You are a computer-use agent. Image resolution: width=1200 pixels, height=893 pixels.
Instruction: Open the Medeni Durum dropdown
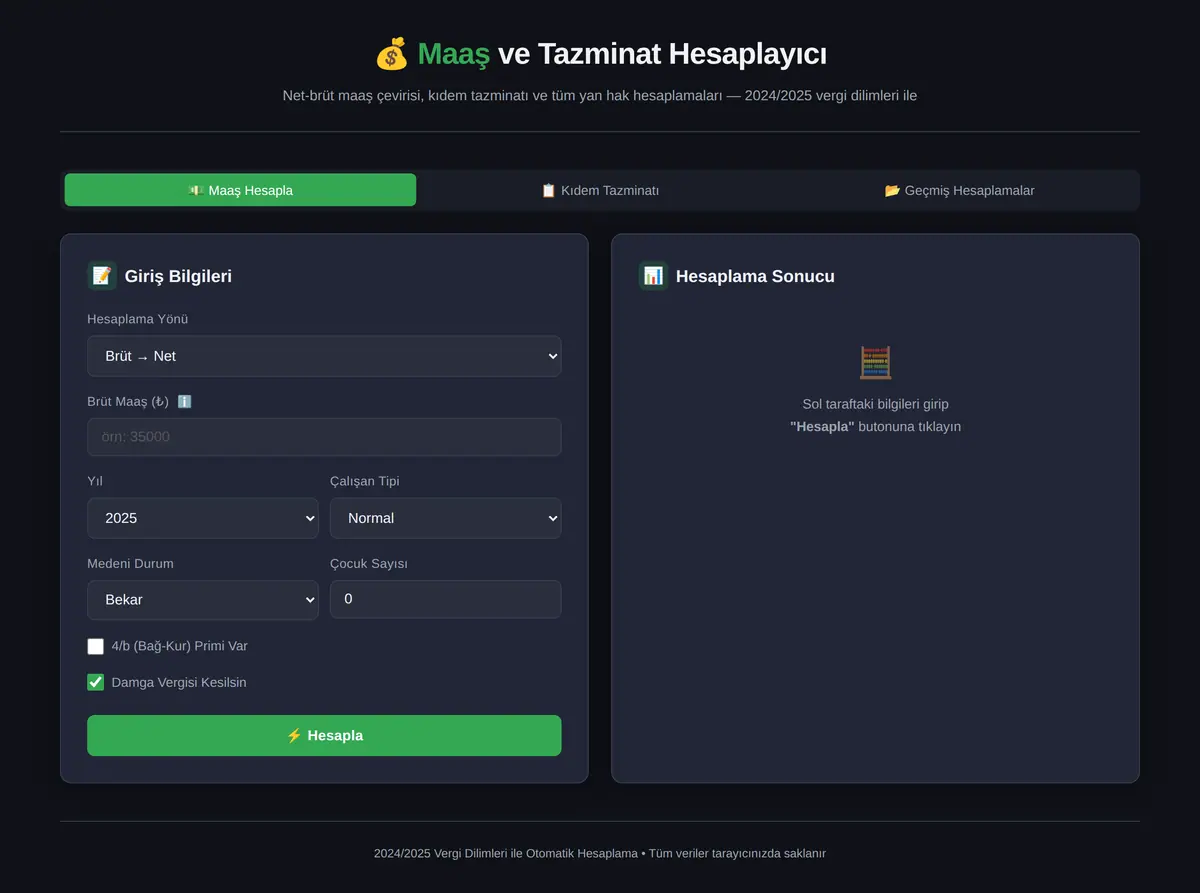[203, 599]
